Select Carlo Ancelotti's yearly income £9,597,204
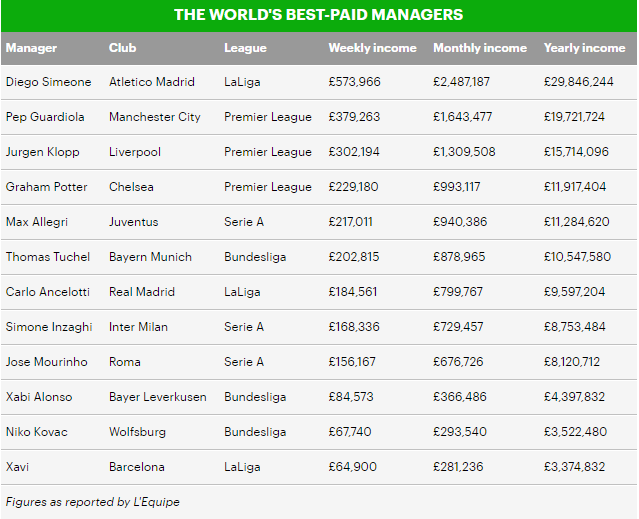The width and height of the screenshot is (639, 519). pyautogui.click(x=577, y=292)
